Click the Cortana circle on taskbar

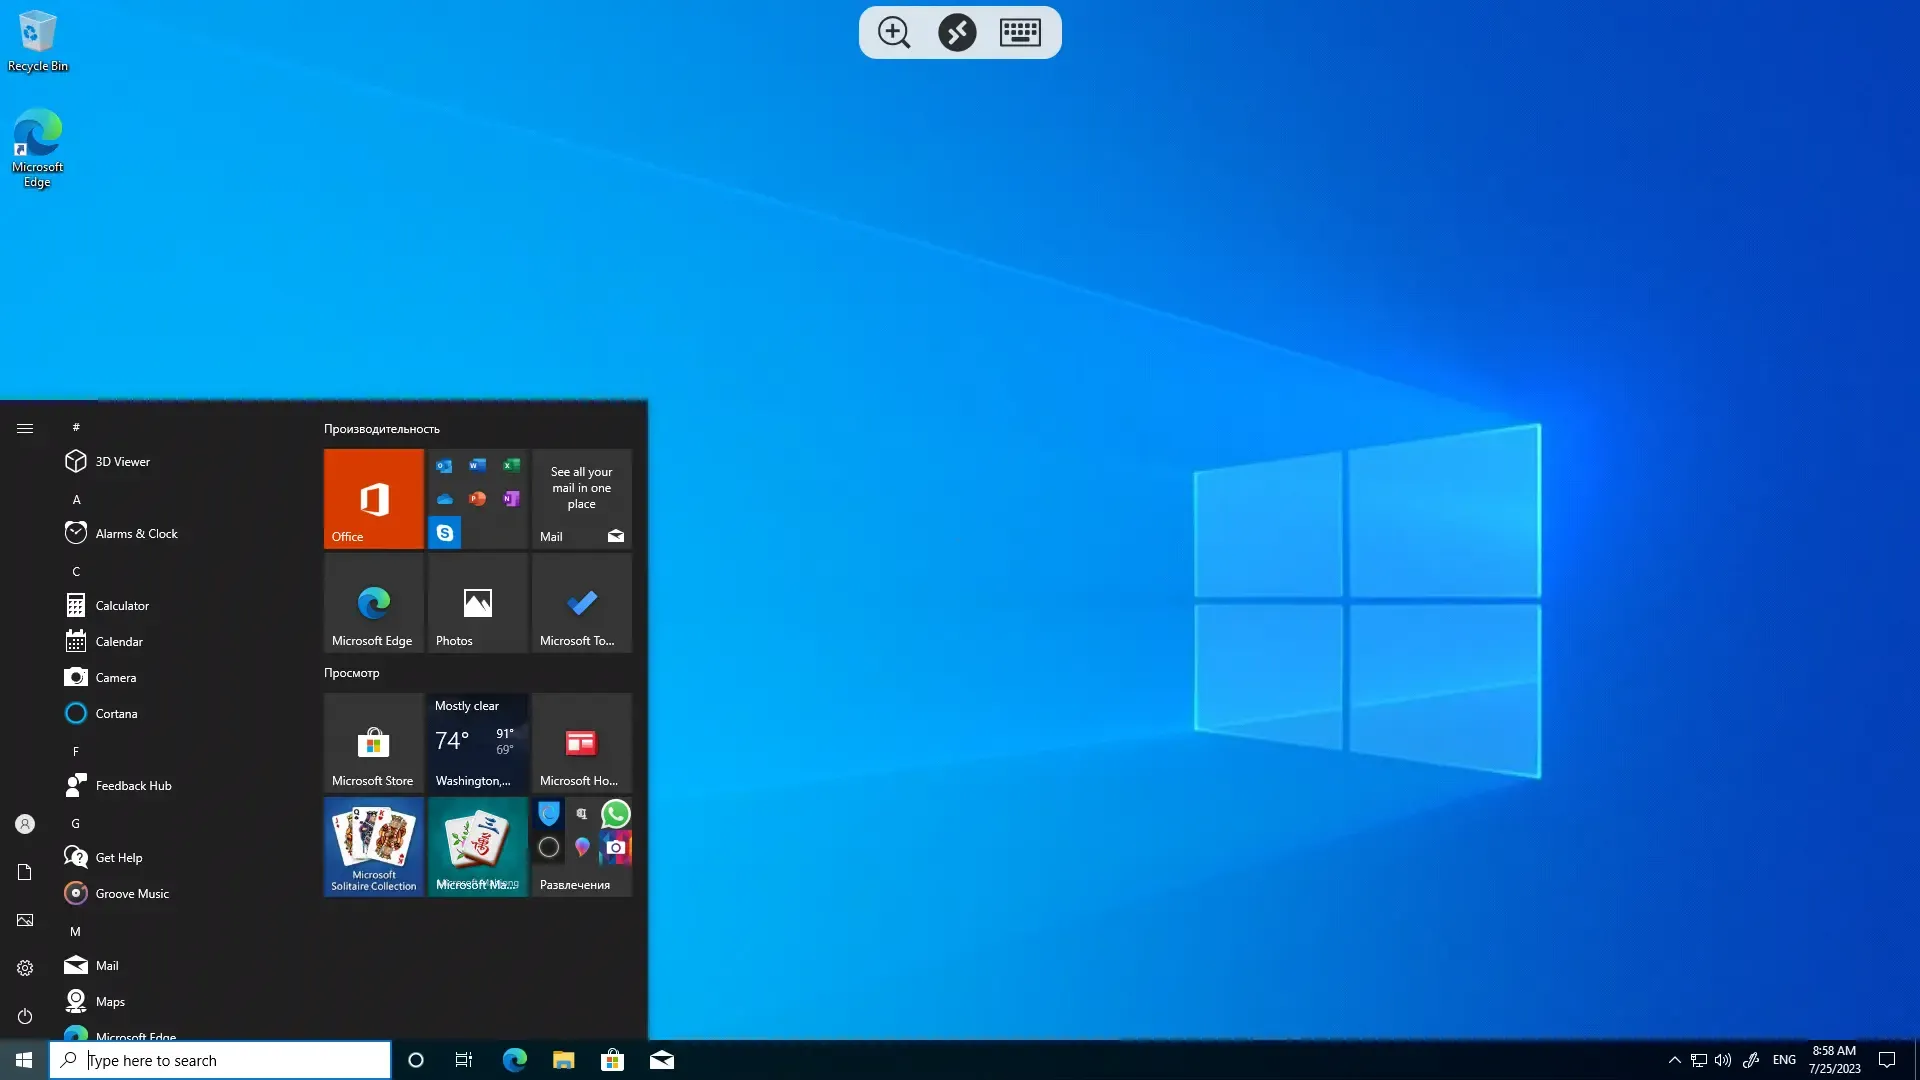point(416,1060)
